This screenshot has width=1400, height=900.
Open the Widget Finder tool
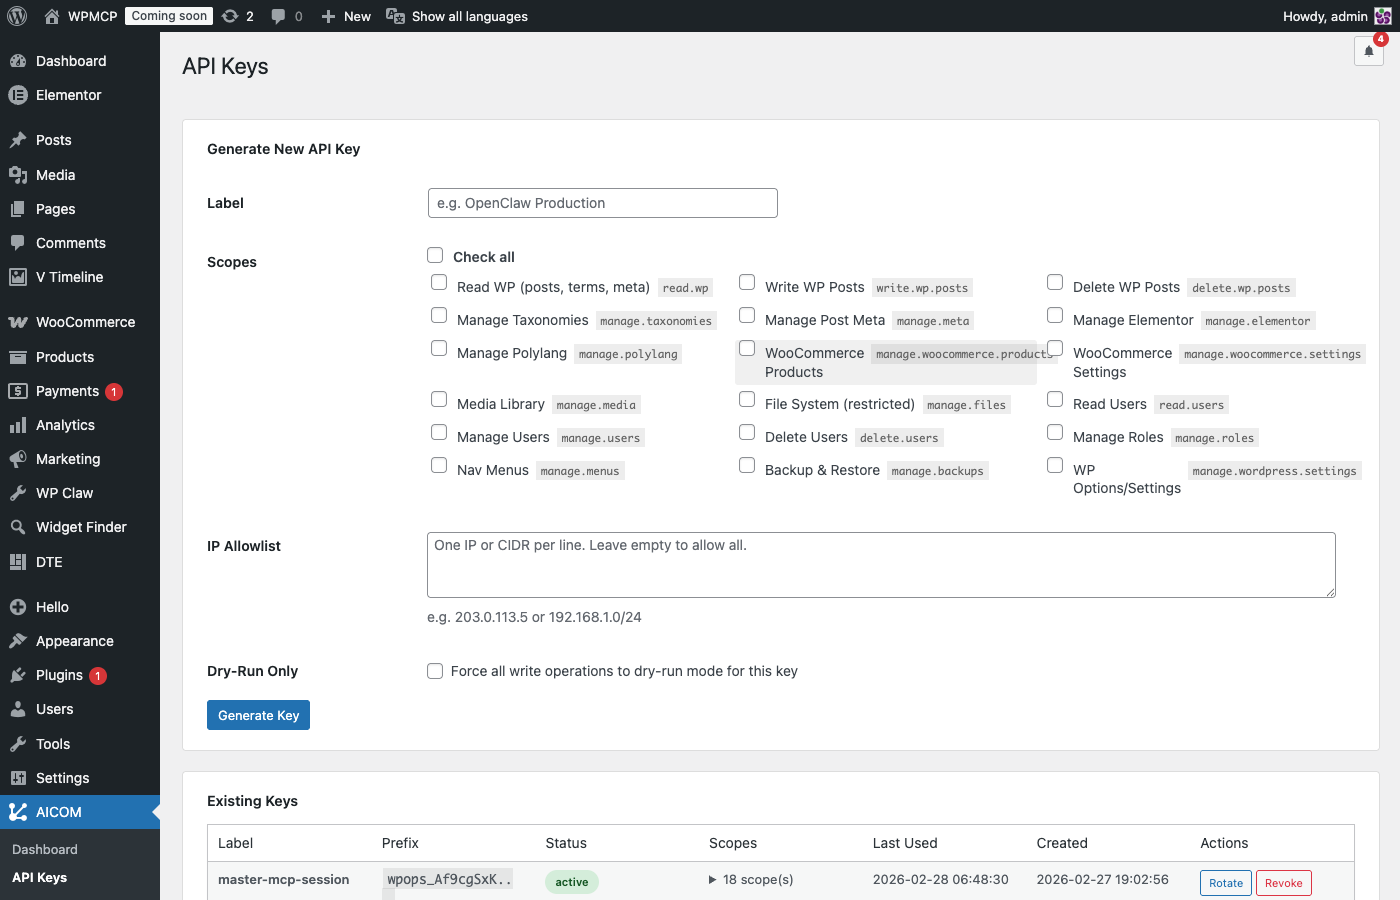(82, 527)
